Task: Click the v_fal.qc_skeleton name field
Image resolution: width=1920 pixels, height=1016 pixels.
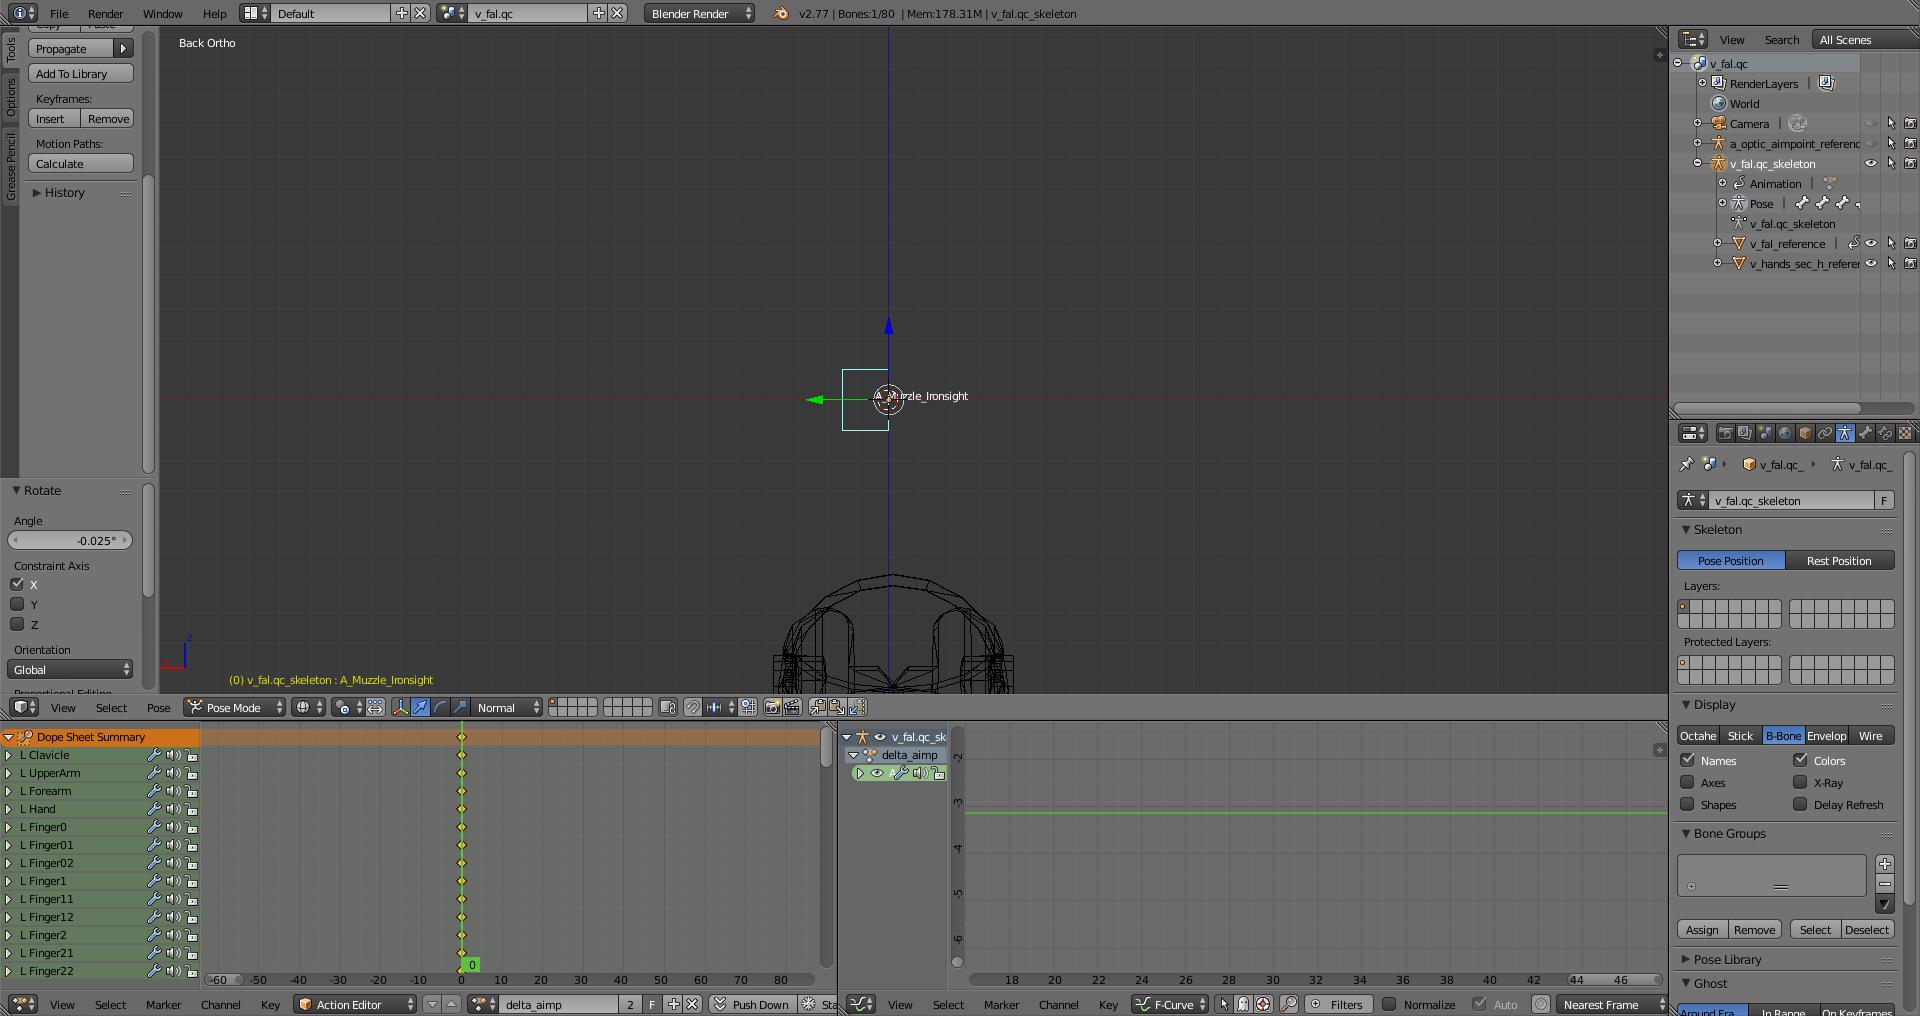Action: point(1789,500)
